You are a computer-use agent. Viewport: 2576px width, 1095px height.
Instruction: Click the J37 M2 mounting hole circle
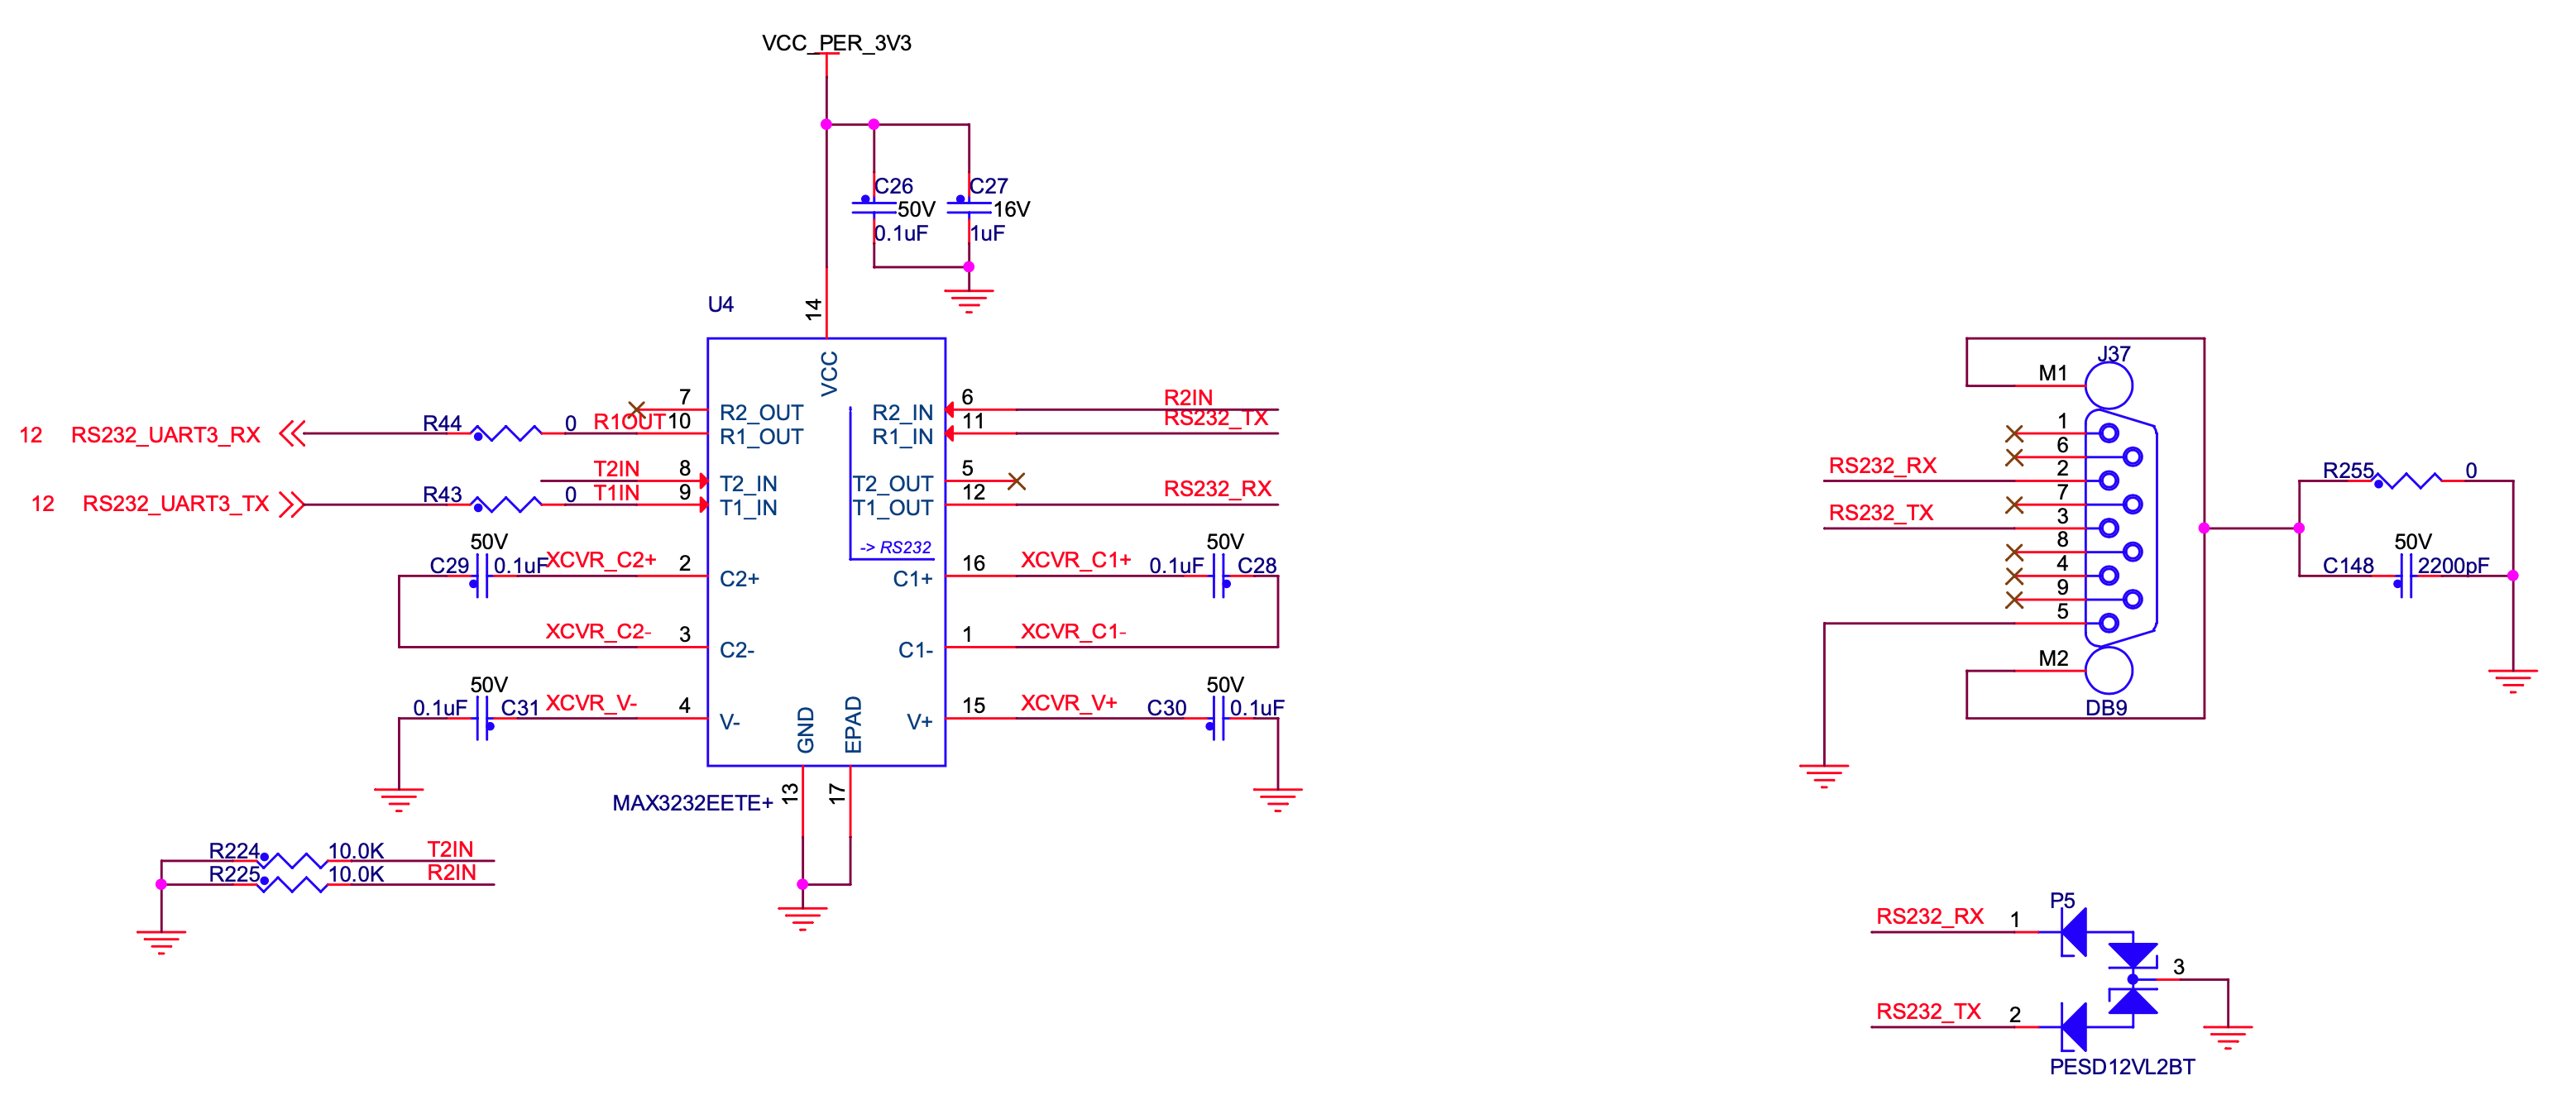2108,671
